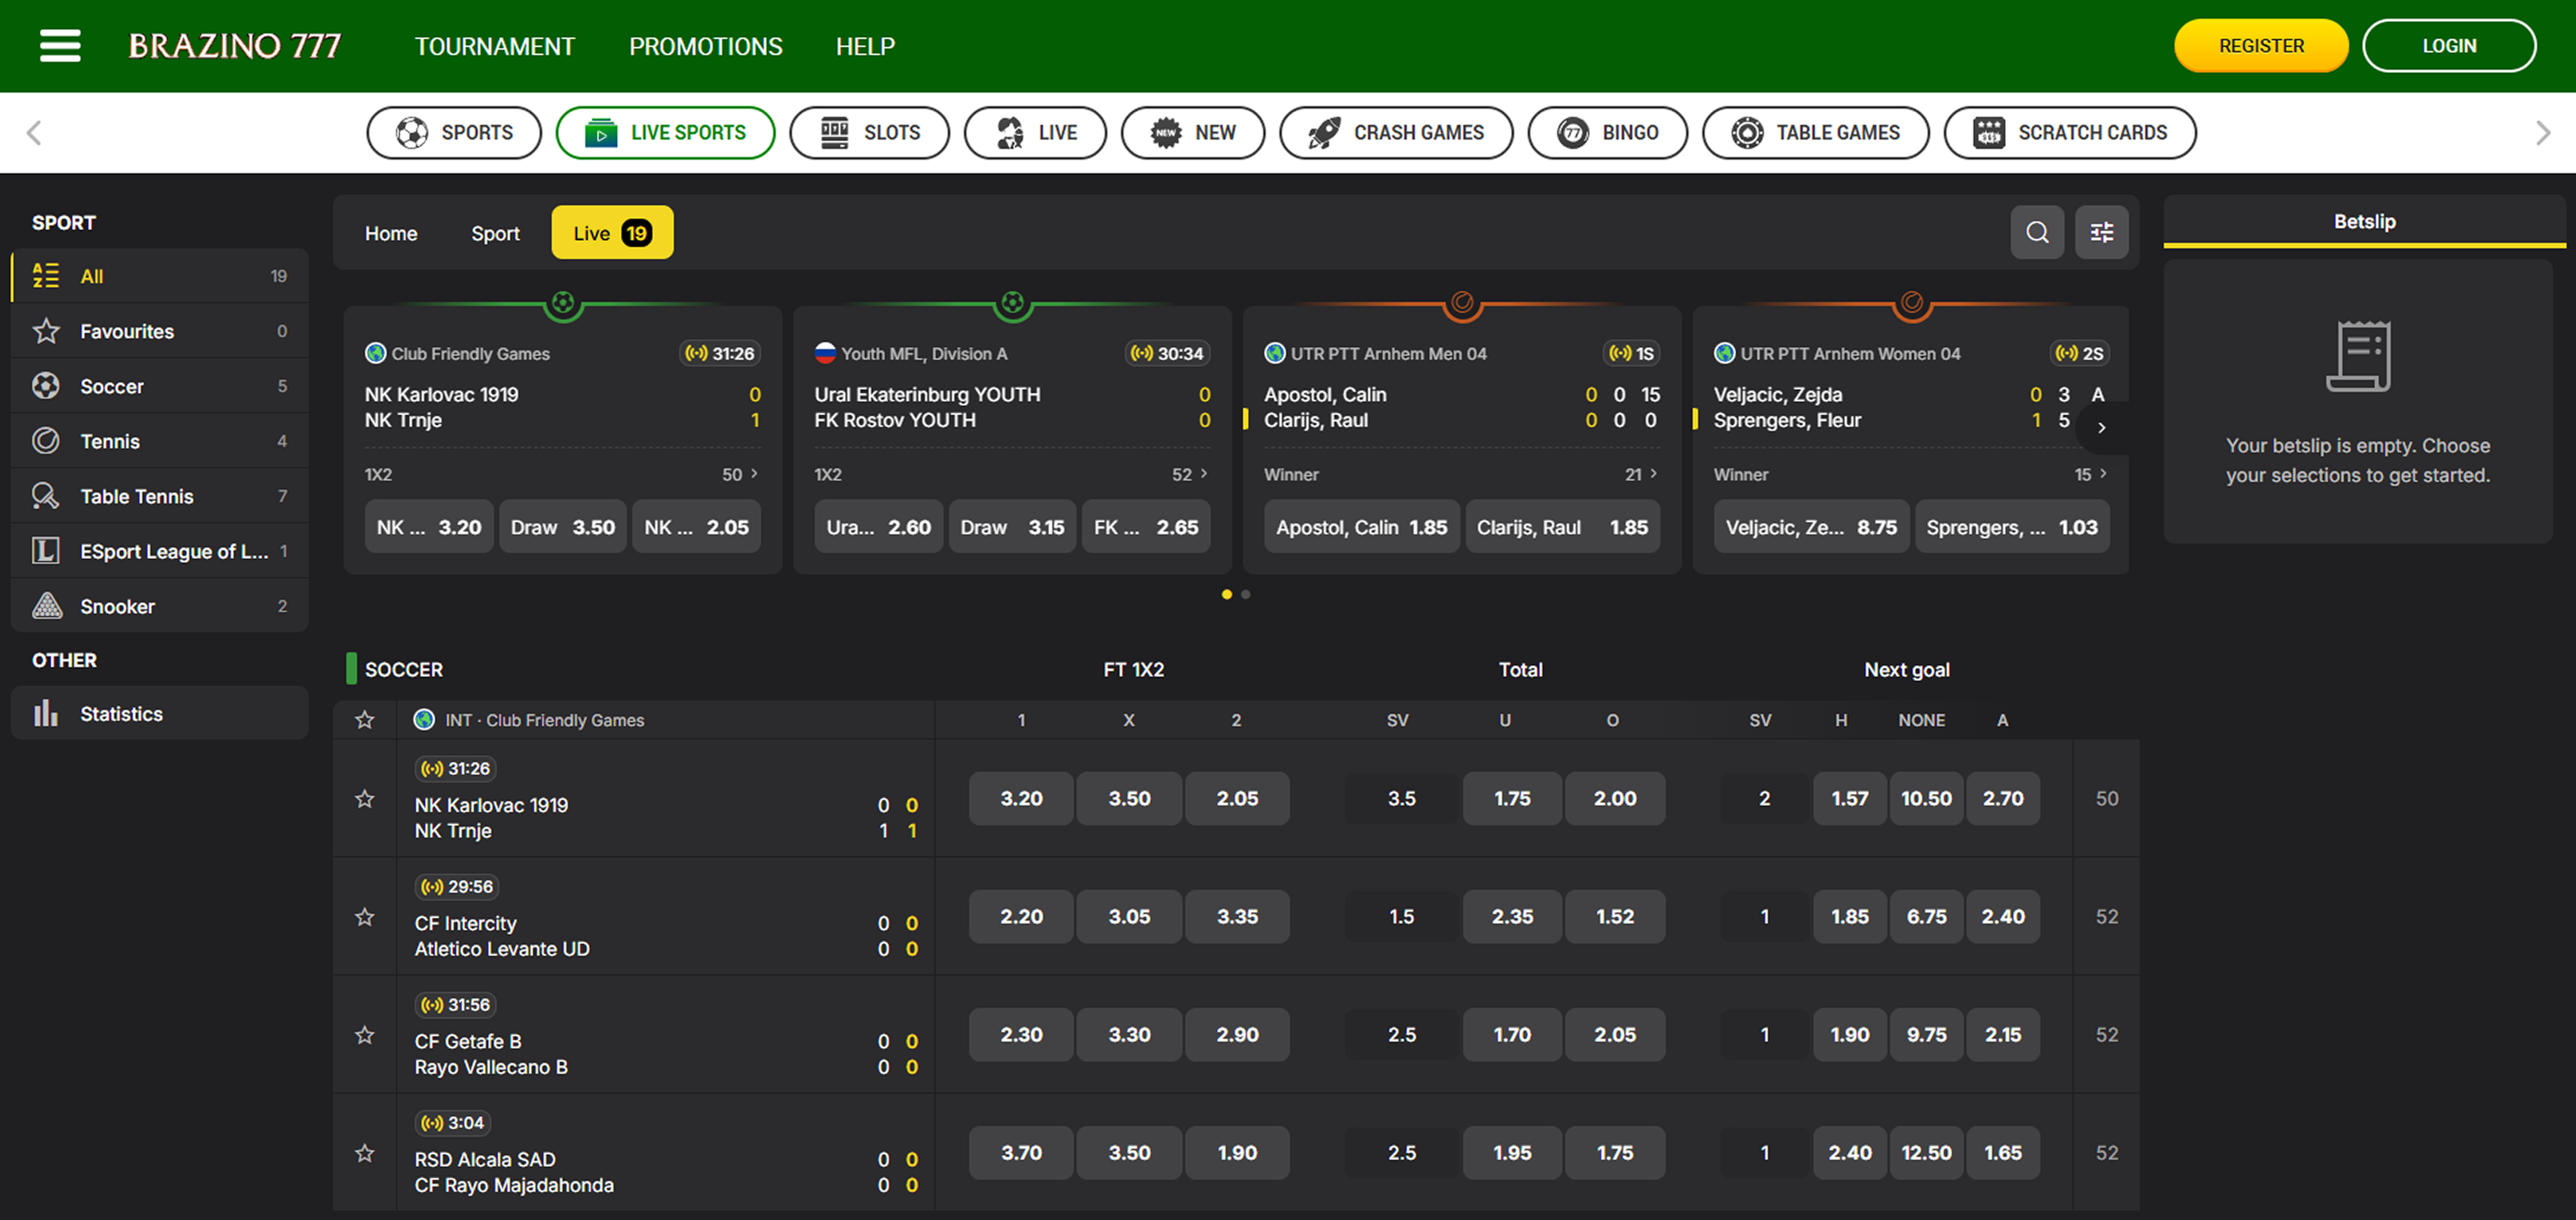
Task: Select Sprengers 1.03 winner odds
Action: point(2012,527)
